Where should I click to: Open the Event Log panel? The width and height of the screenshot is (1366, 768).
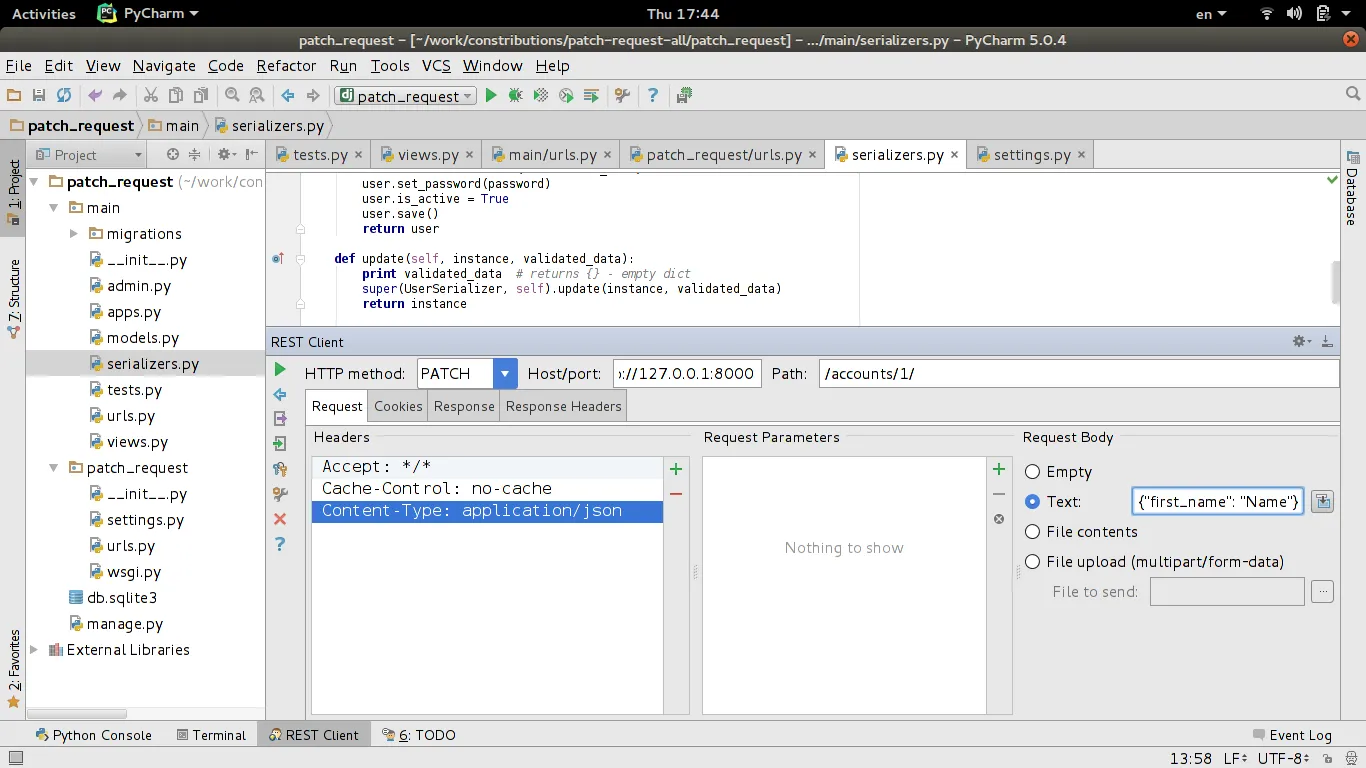[1291, 735]
